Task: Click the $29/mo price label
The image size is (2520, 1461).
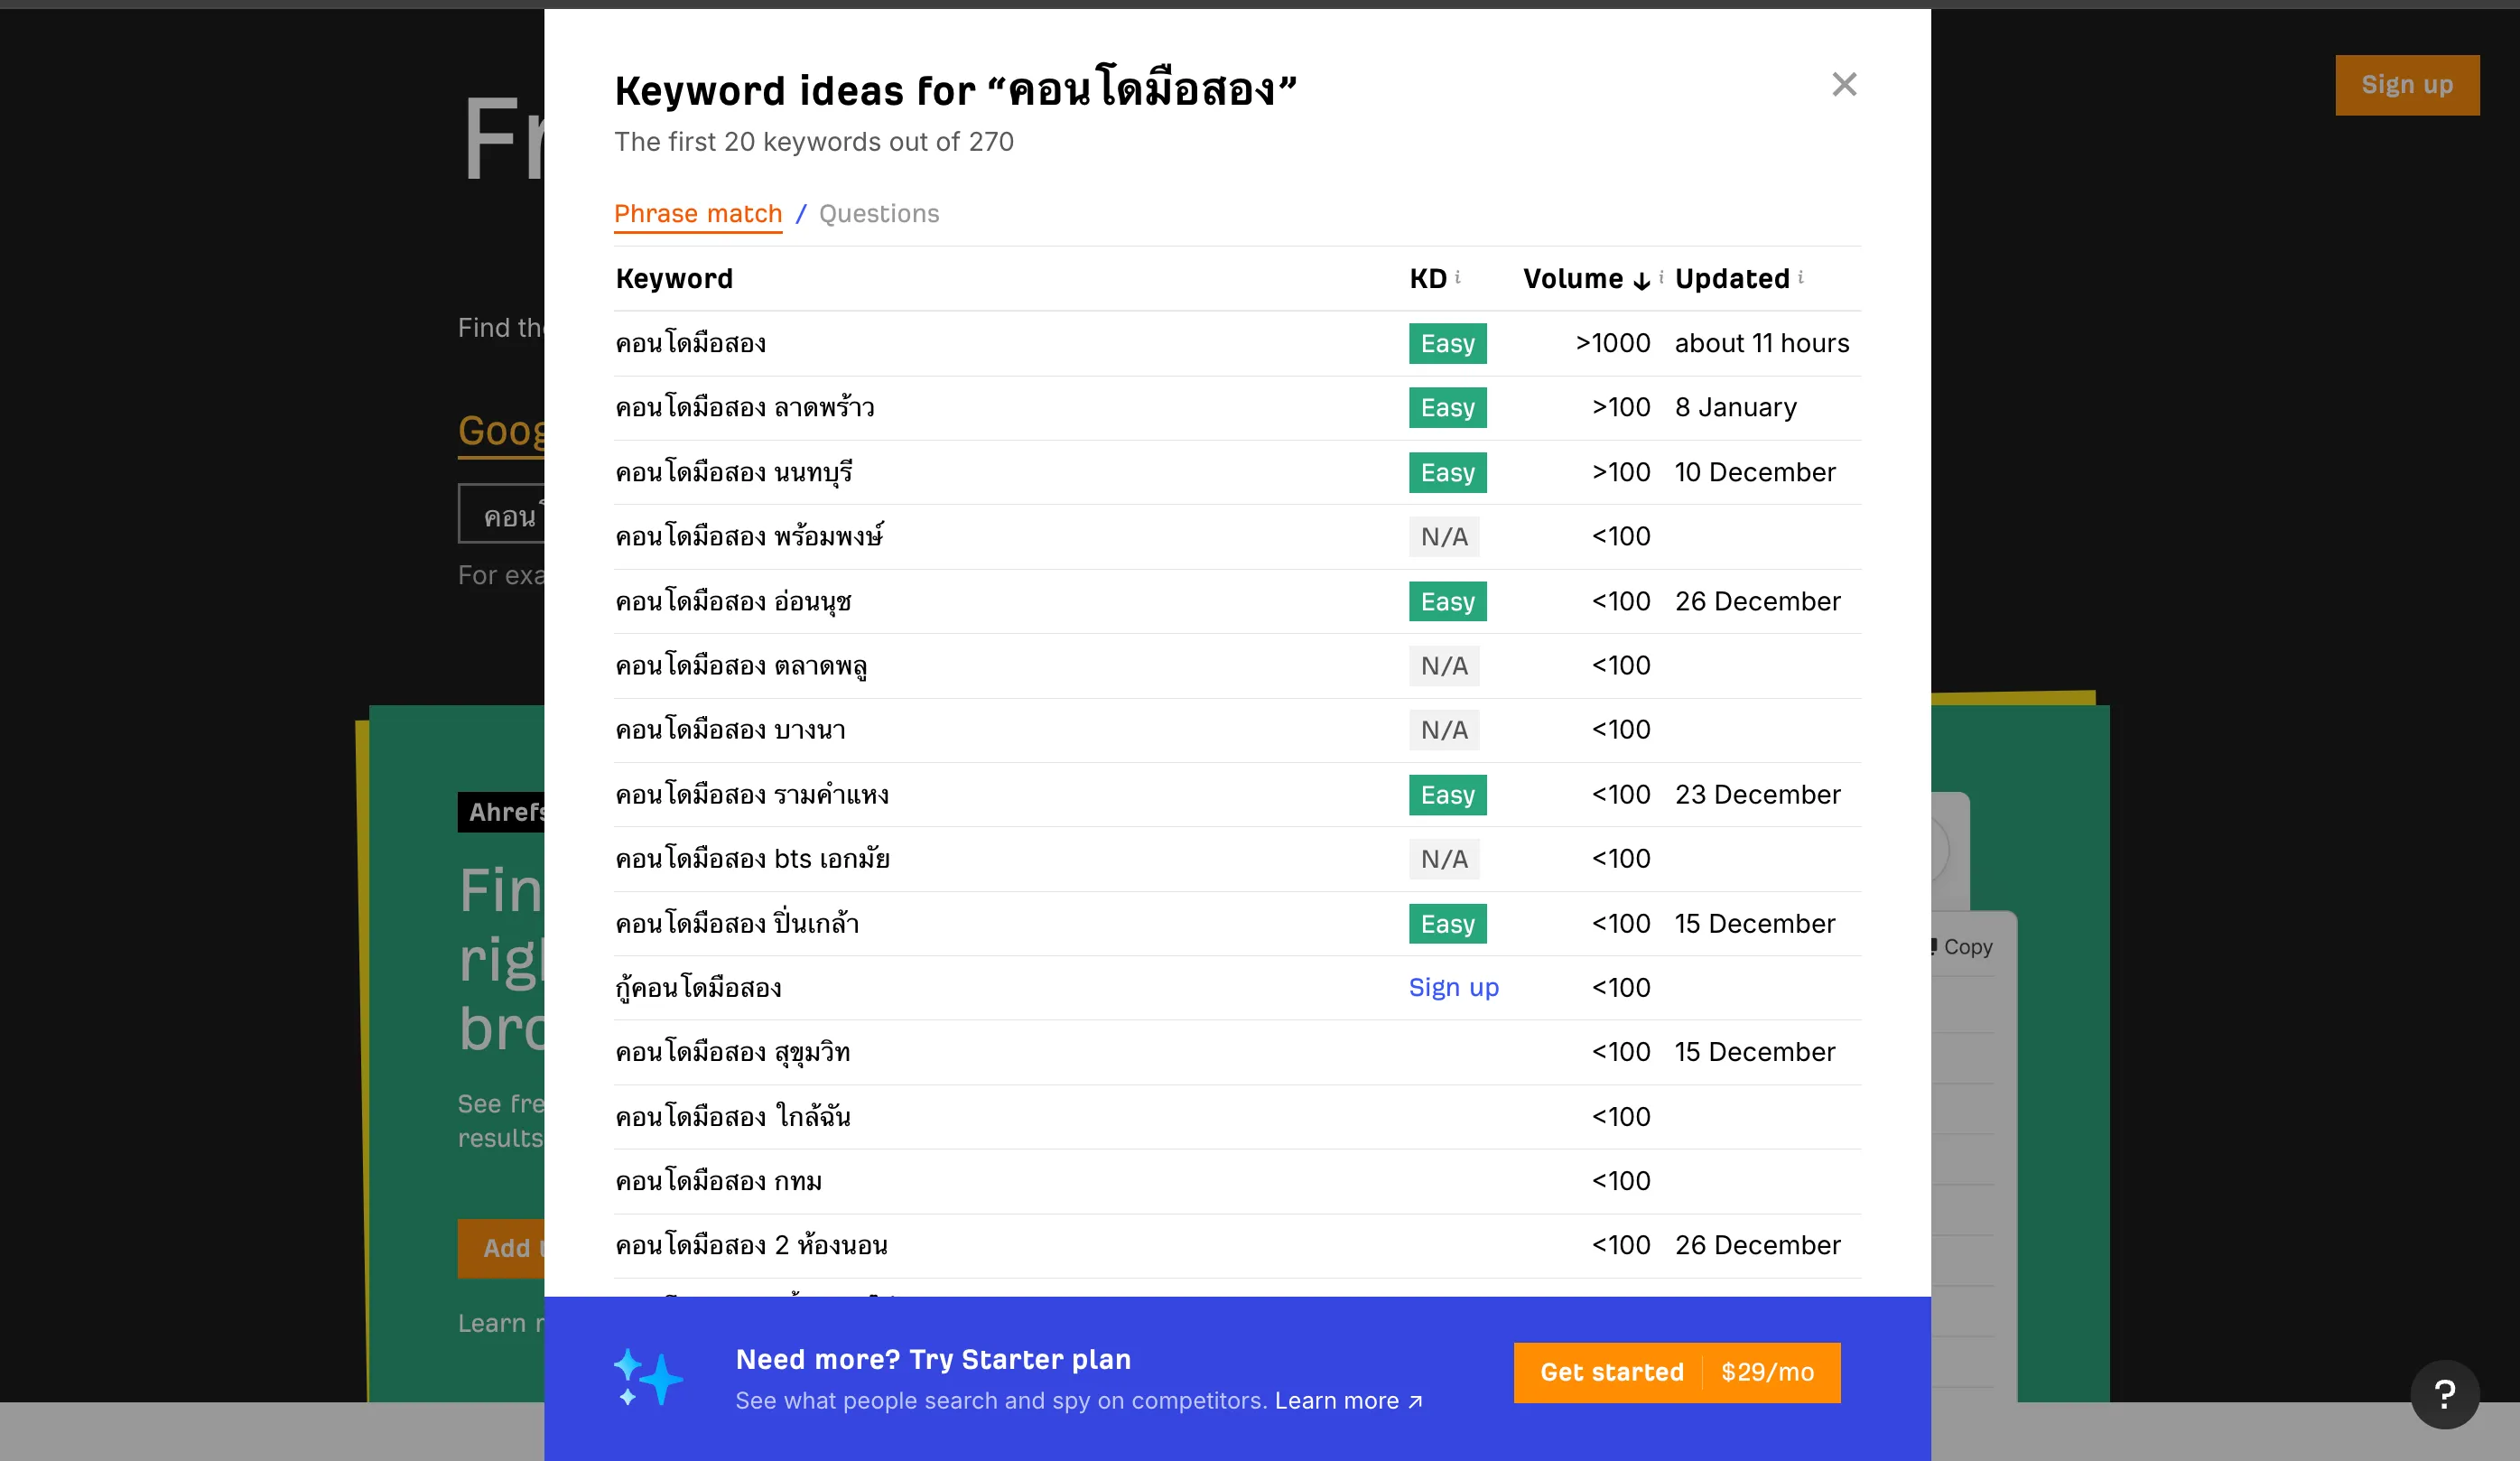Action: (x=1767, y=1372)
